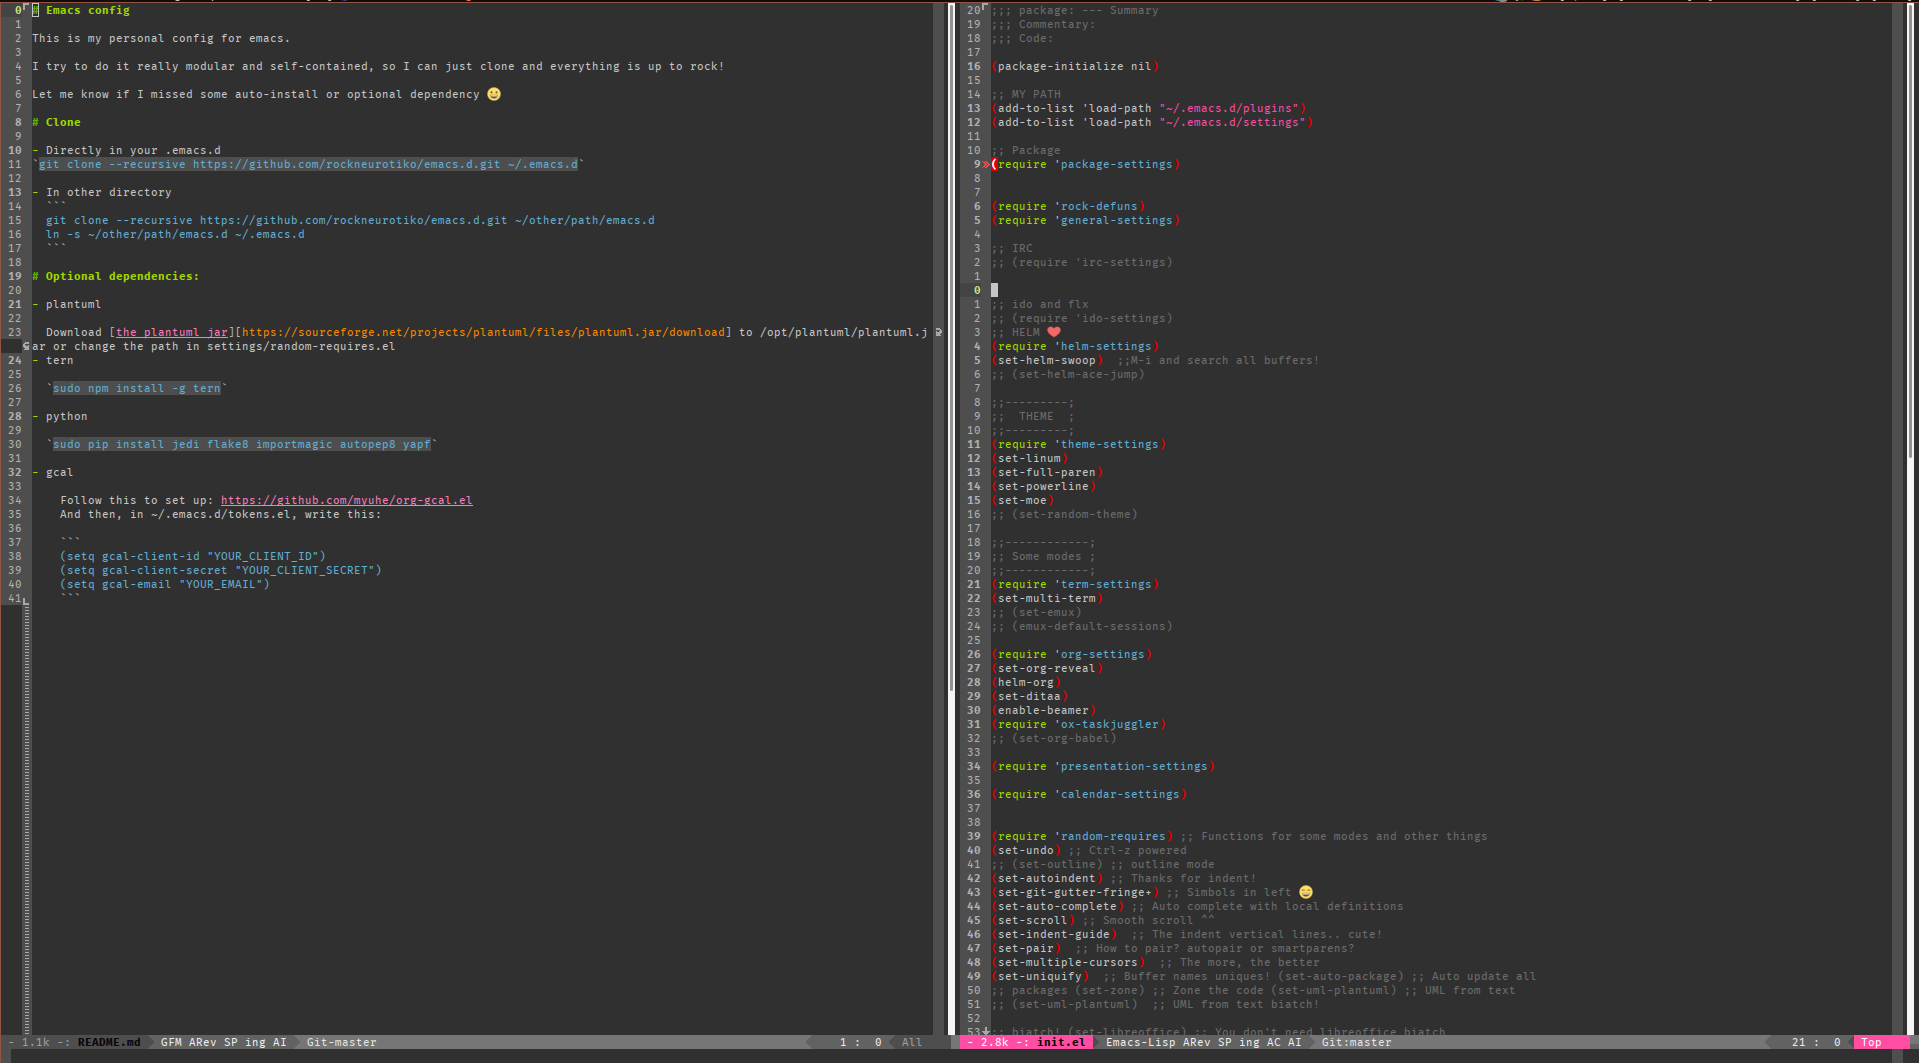This screenshot has height=1063, width=1919.
Task: Click "(require 'term-settings)" line
Action: (1075, 584)
